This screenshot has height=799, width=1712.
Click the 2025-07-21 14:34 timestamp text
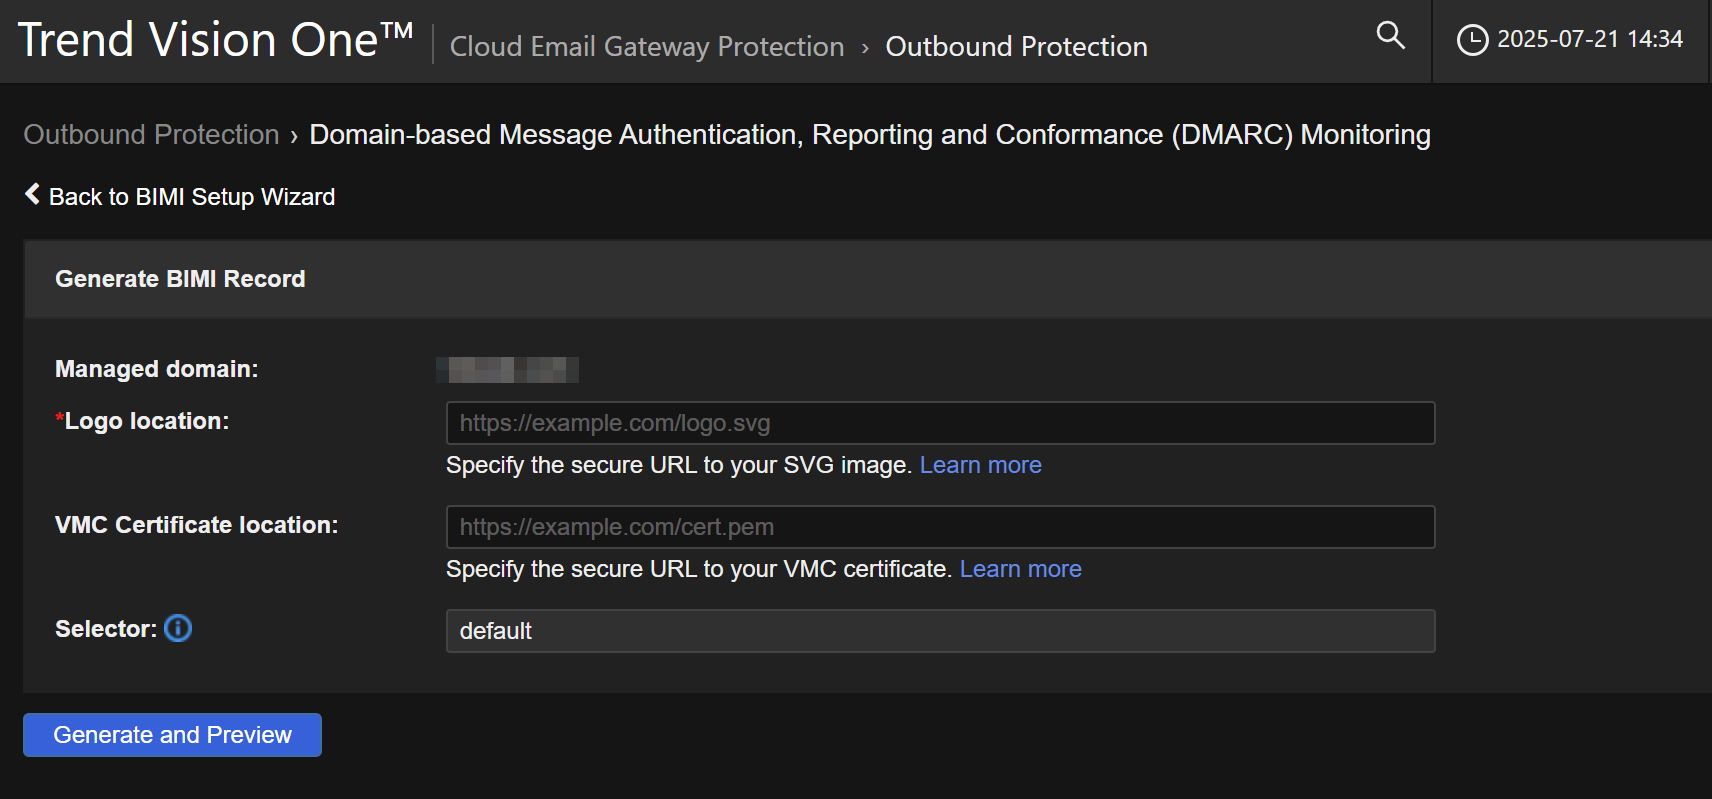pyautogui.click(x=1589, y=40)
